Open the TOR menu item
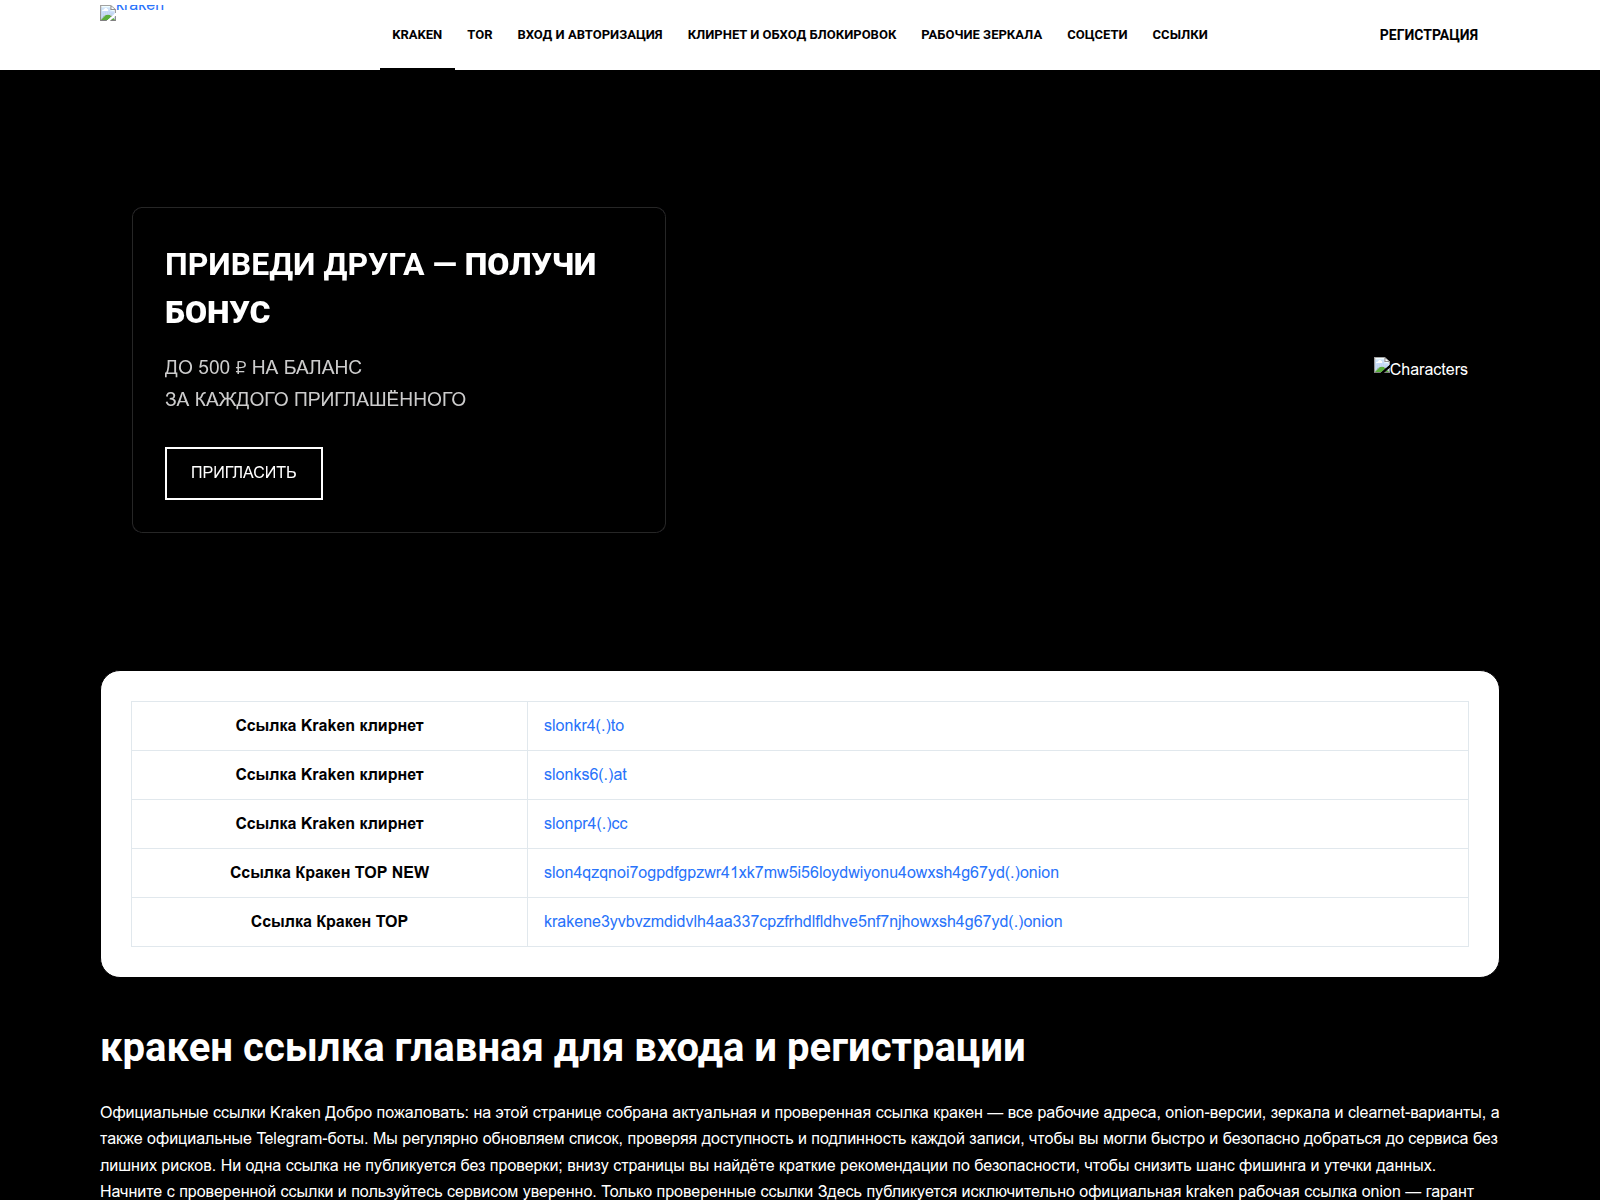The image size is (1600, 1200). point(480,35)
